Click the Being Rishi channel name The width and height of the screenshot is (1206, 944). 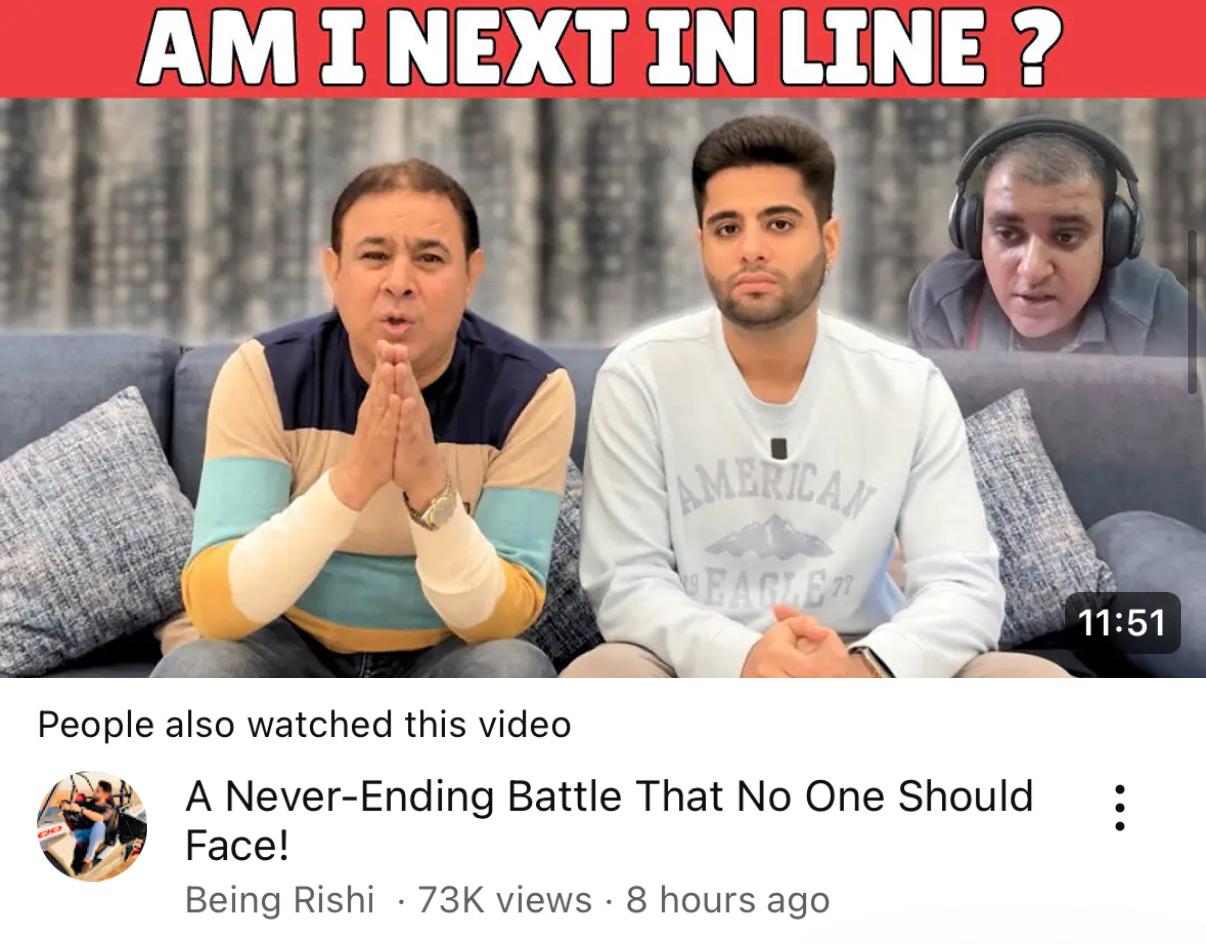[x=280, y=900]
